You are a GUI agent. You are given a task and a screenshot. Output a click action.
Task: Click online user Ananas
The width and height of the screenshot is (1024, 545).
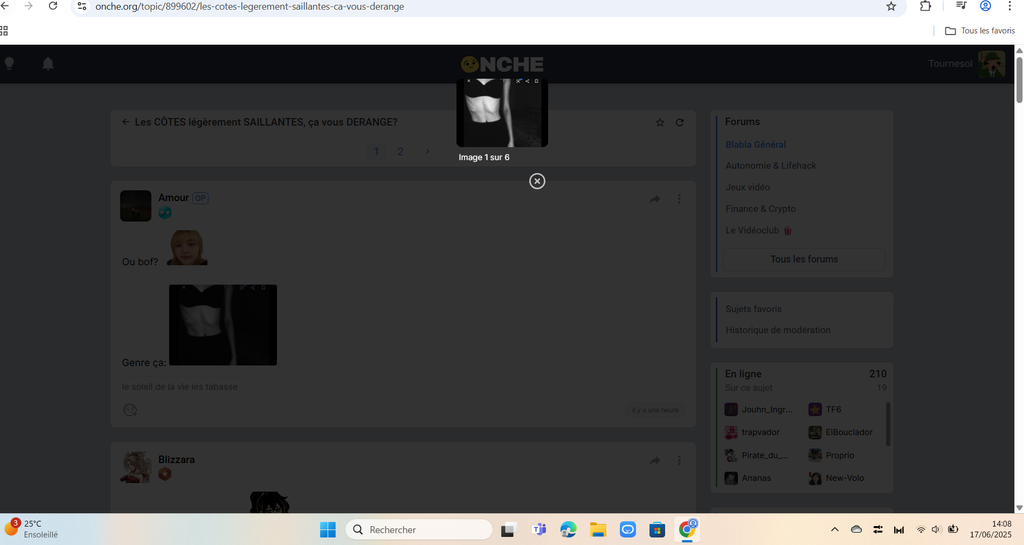(748, 478)
